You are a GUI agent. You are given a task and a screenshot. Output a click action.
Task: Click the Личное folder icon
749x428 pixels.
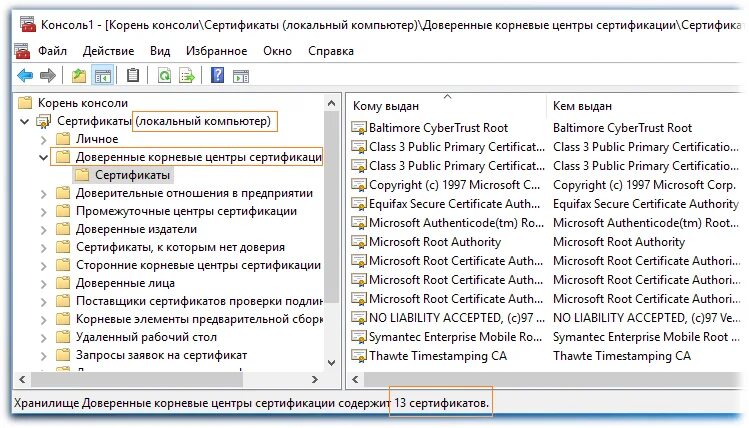click(63, 139)
